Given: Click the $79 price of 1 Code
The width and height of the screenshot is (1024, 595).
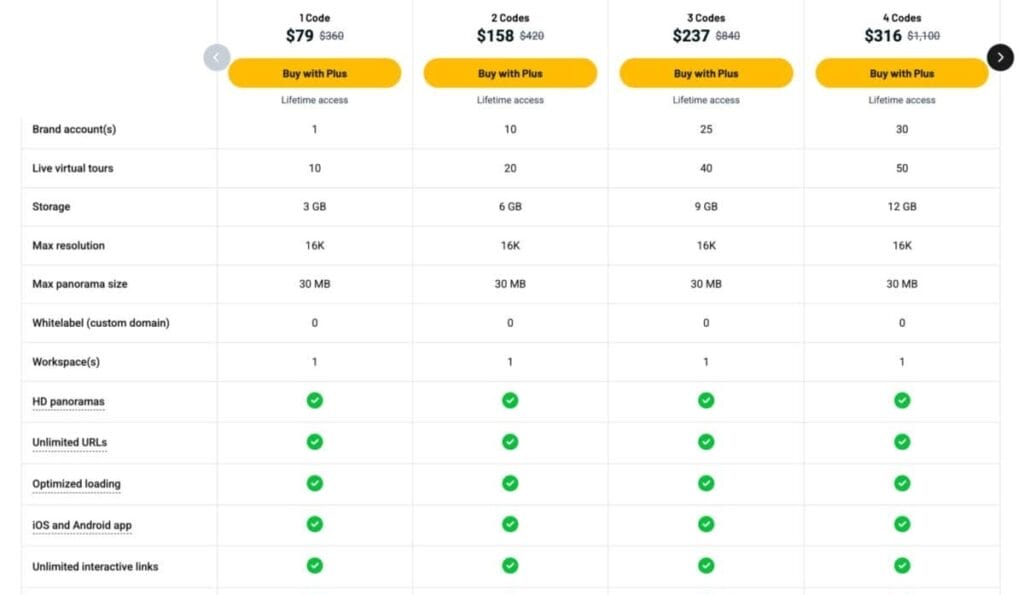Looking at the screenshot, I should pyautogui.click(x=300, y=36).
